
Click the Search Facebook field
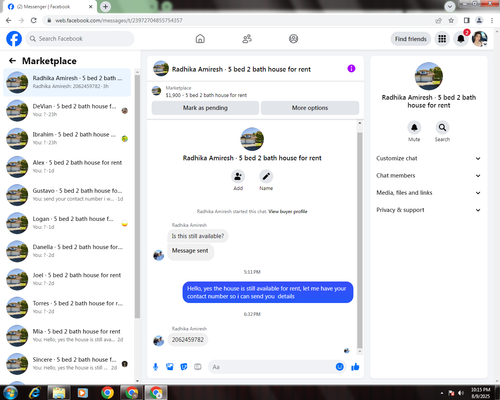(80, 39)
